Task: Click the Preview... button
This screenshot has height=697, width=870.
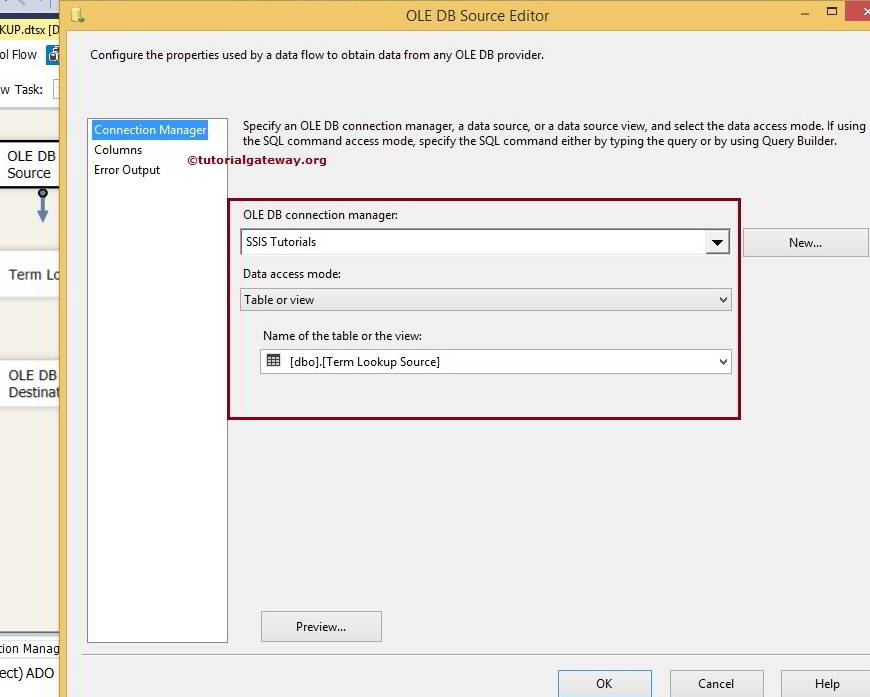Action: coord(320,626)
